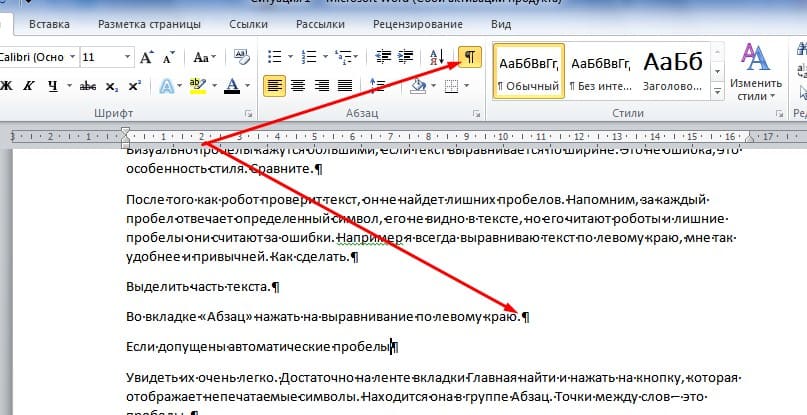
Task: Toggle italic with the К button
Action: click(28, 86)
